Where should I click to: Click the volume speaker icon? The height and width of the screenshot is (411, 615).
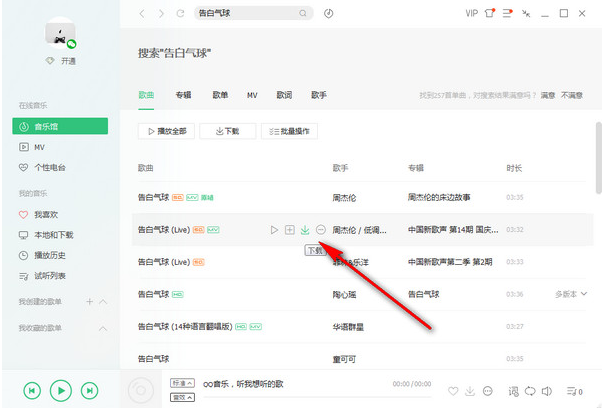coord(547,391)
